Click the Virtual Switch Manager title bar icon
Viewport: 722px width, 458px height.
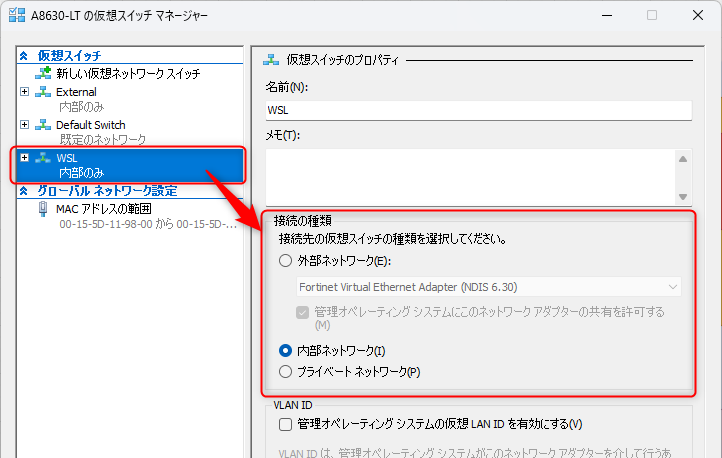click(17, 15)
